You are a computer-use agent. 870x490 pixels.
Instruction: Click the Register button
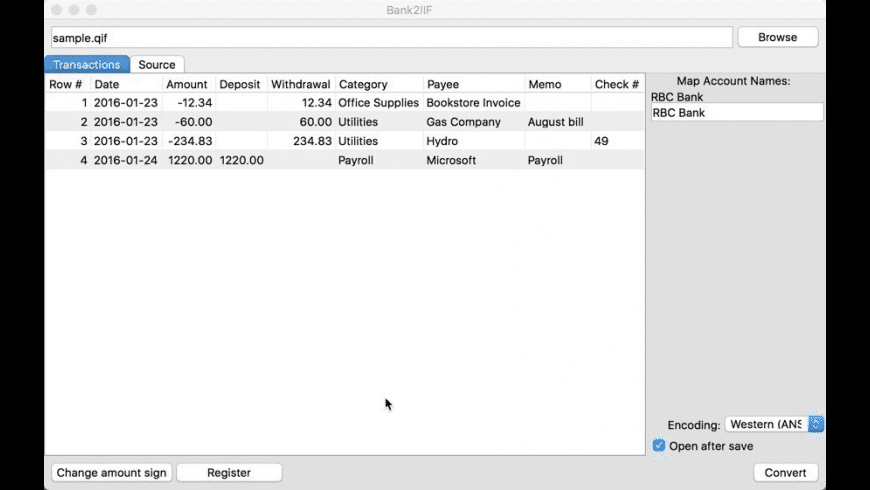pos(229,473)
